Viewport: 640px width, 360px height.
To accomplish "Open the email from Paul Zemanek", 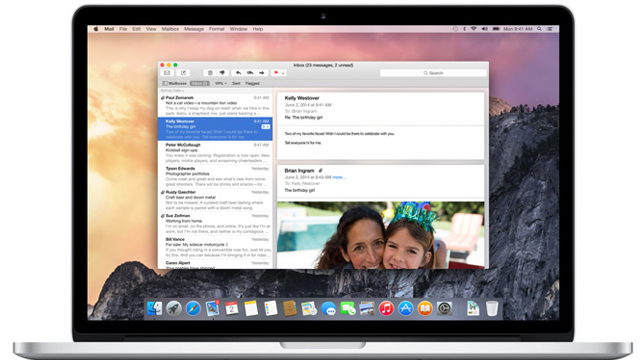I will click(215, 105).
